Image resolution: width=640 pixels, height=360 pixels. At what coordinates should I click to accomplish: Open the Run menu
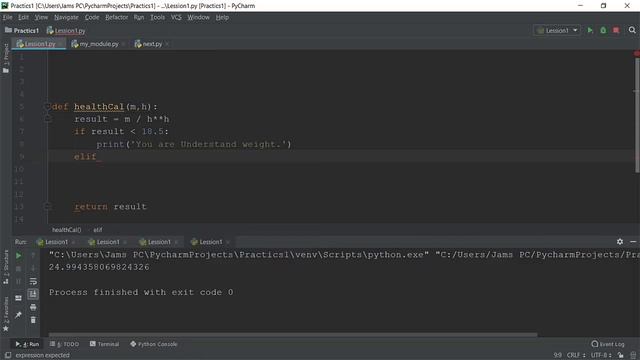(139, 17)
